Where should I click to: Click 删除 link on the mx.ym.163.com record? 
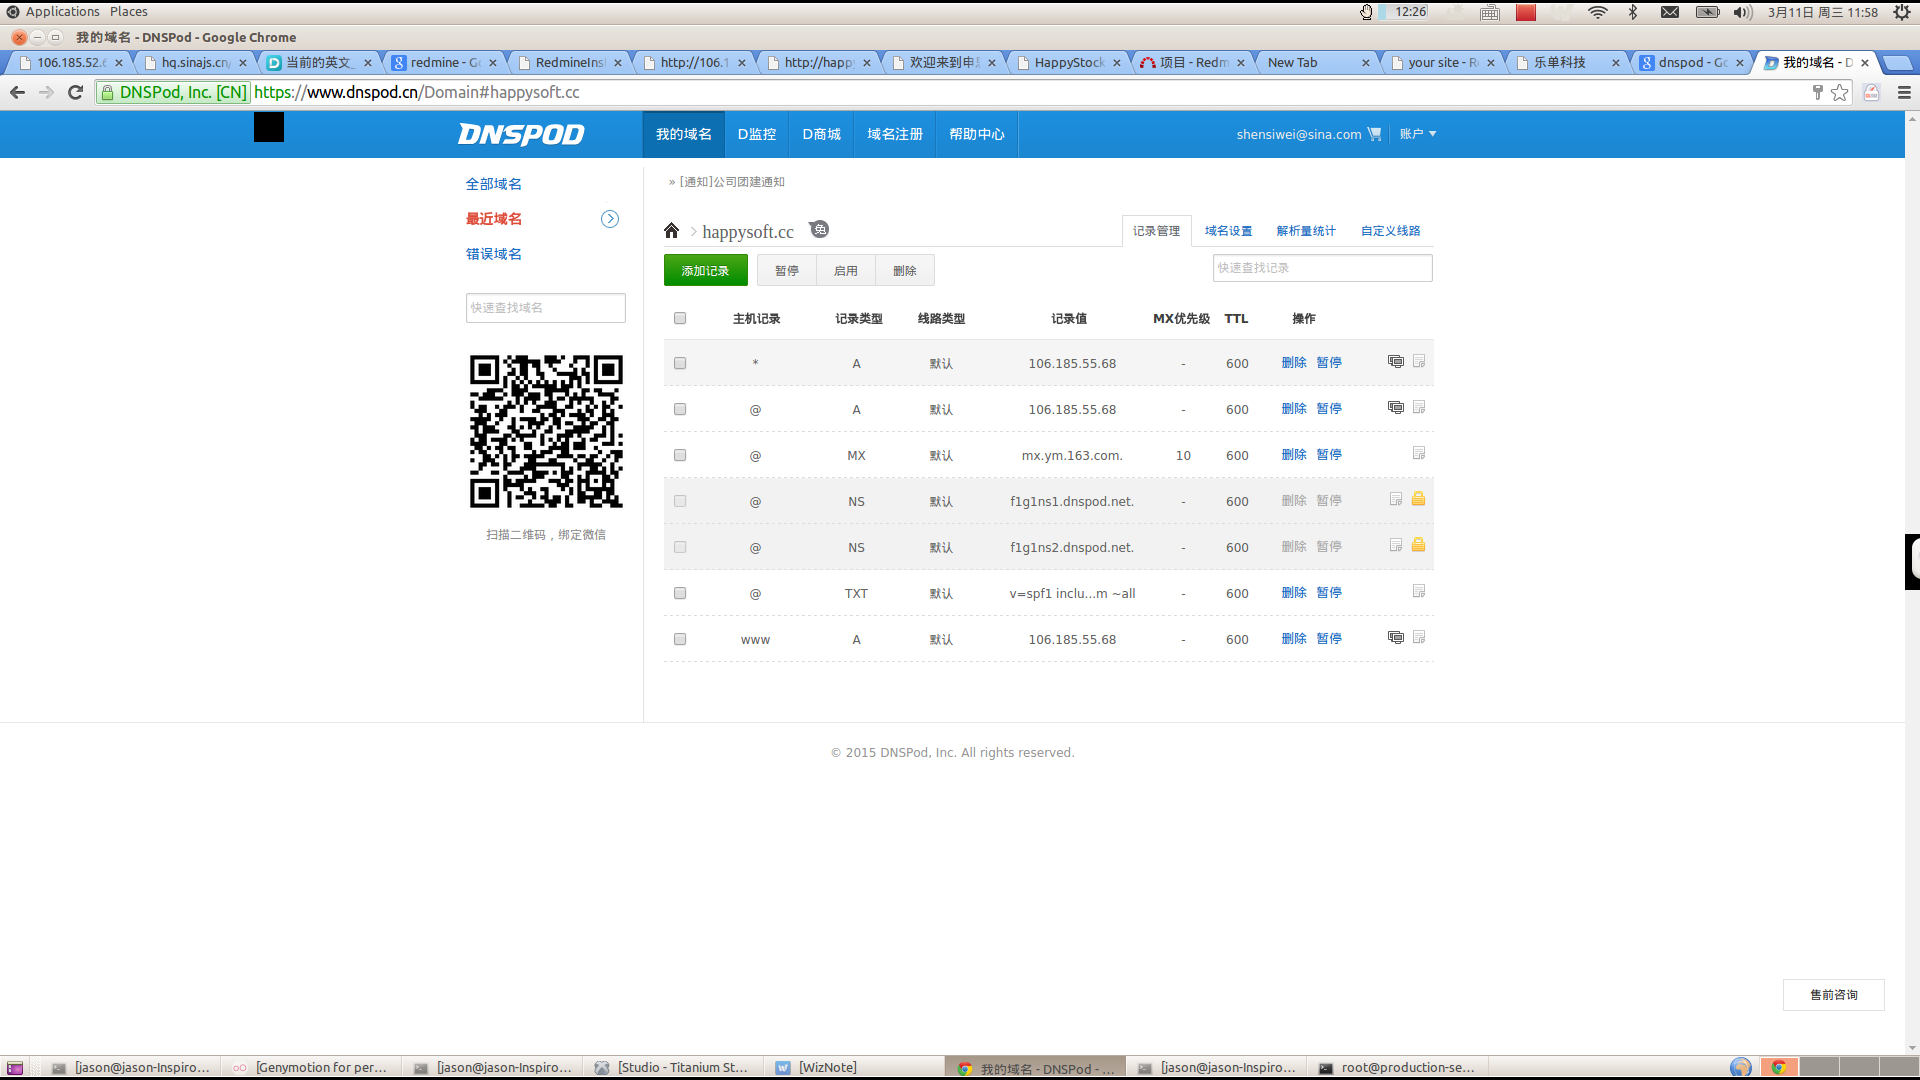pos(1294,454)
